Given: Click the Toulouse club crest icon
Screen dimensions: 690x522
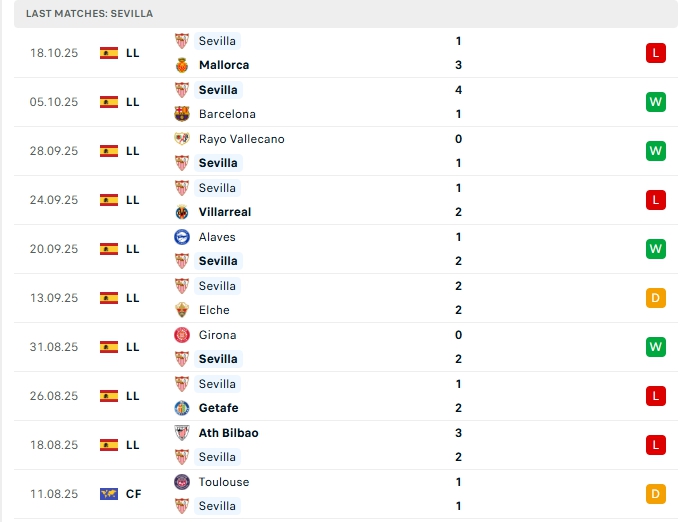Looking at the screenshot, I should pyautogui.click(x=182, y=482).
